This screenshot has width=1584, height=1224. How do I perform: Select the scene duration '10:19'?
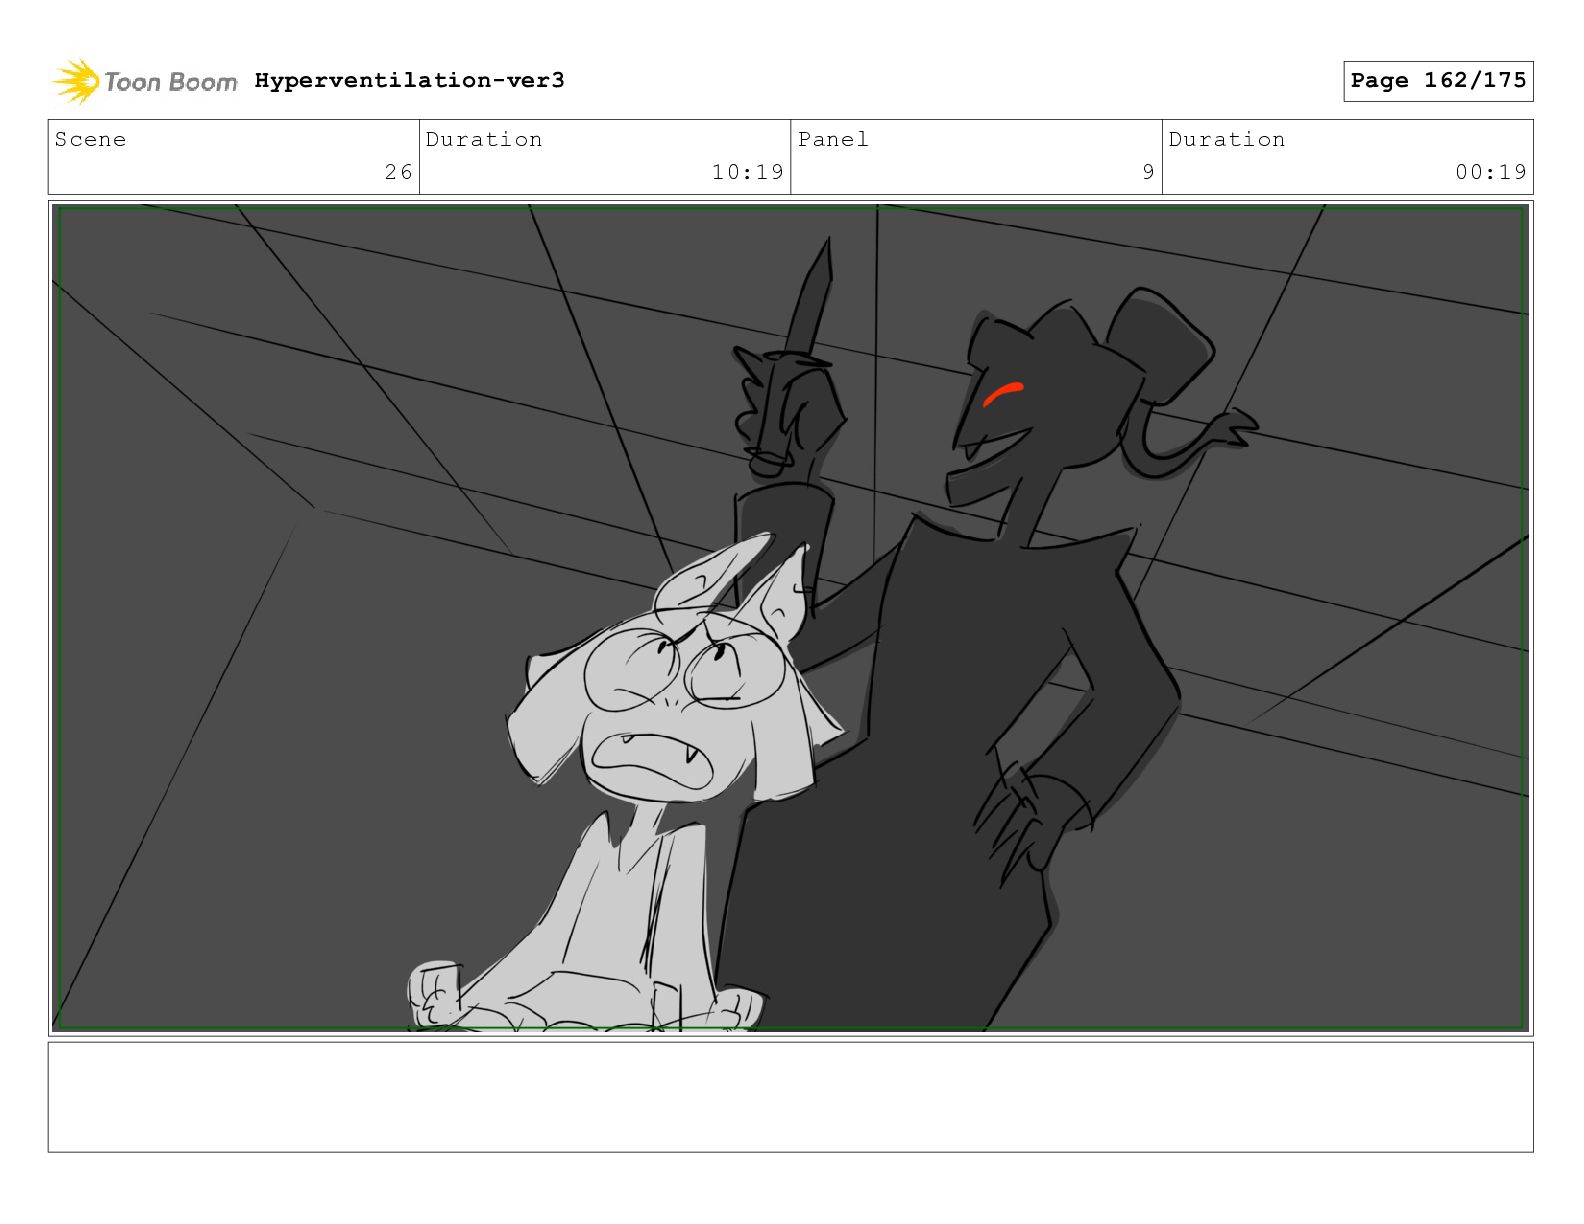coord(747,172)
